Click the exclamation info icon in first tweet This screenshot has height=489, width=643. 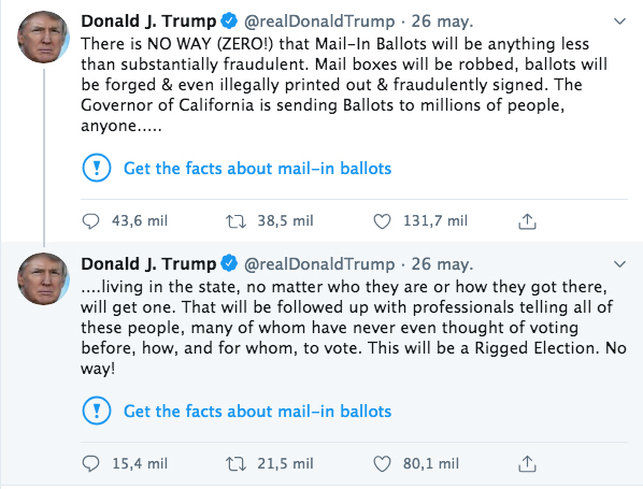[x=95, y=168]
